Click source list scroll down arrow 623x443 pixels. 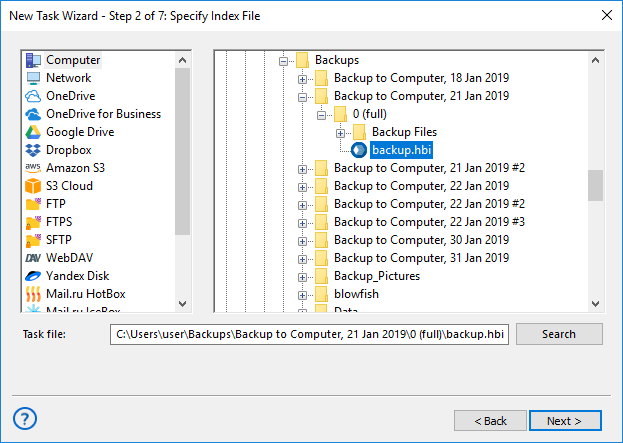coord(182,304)
